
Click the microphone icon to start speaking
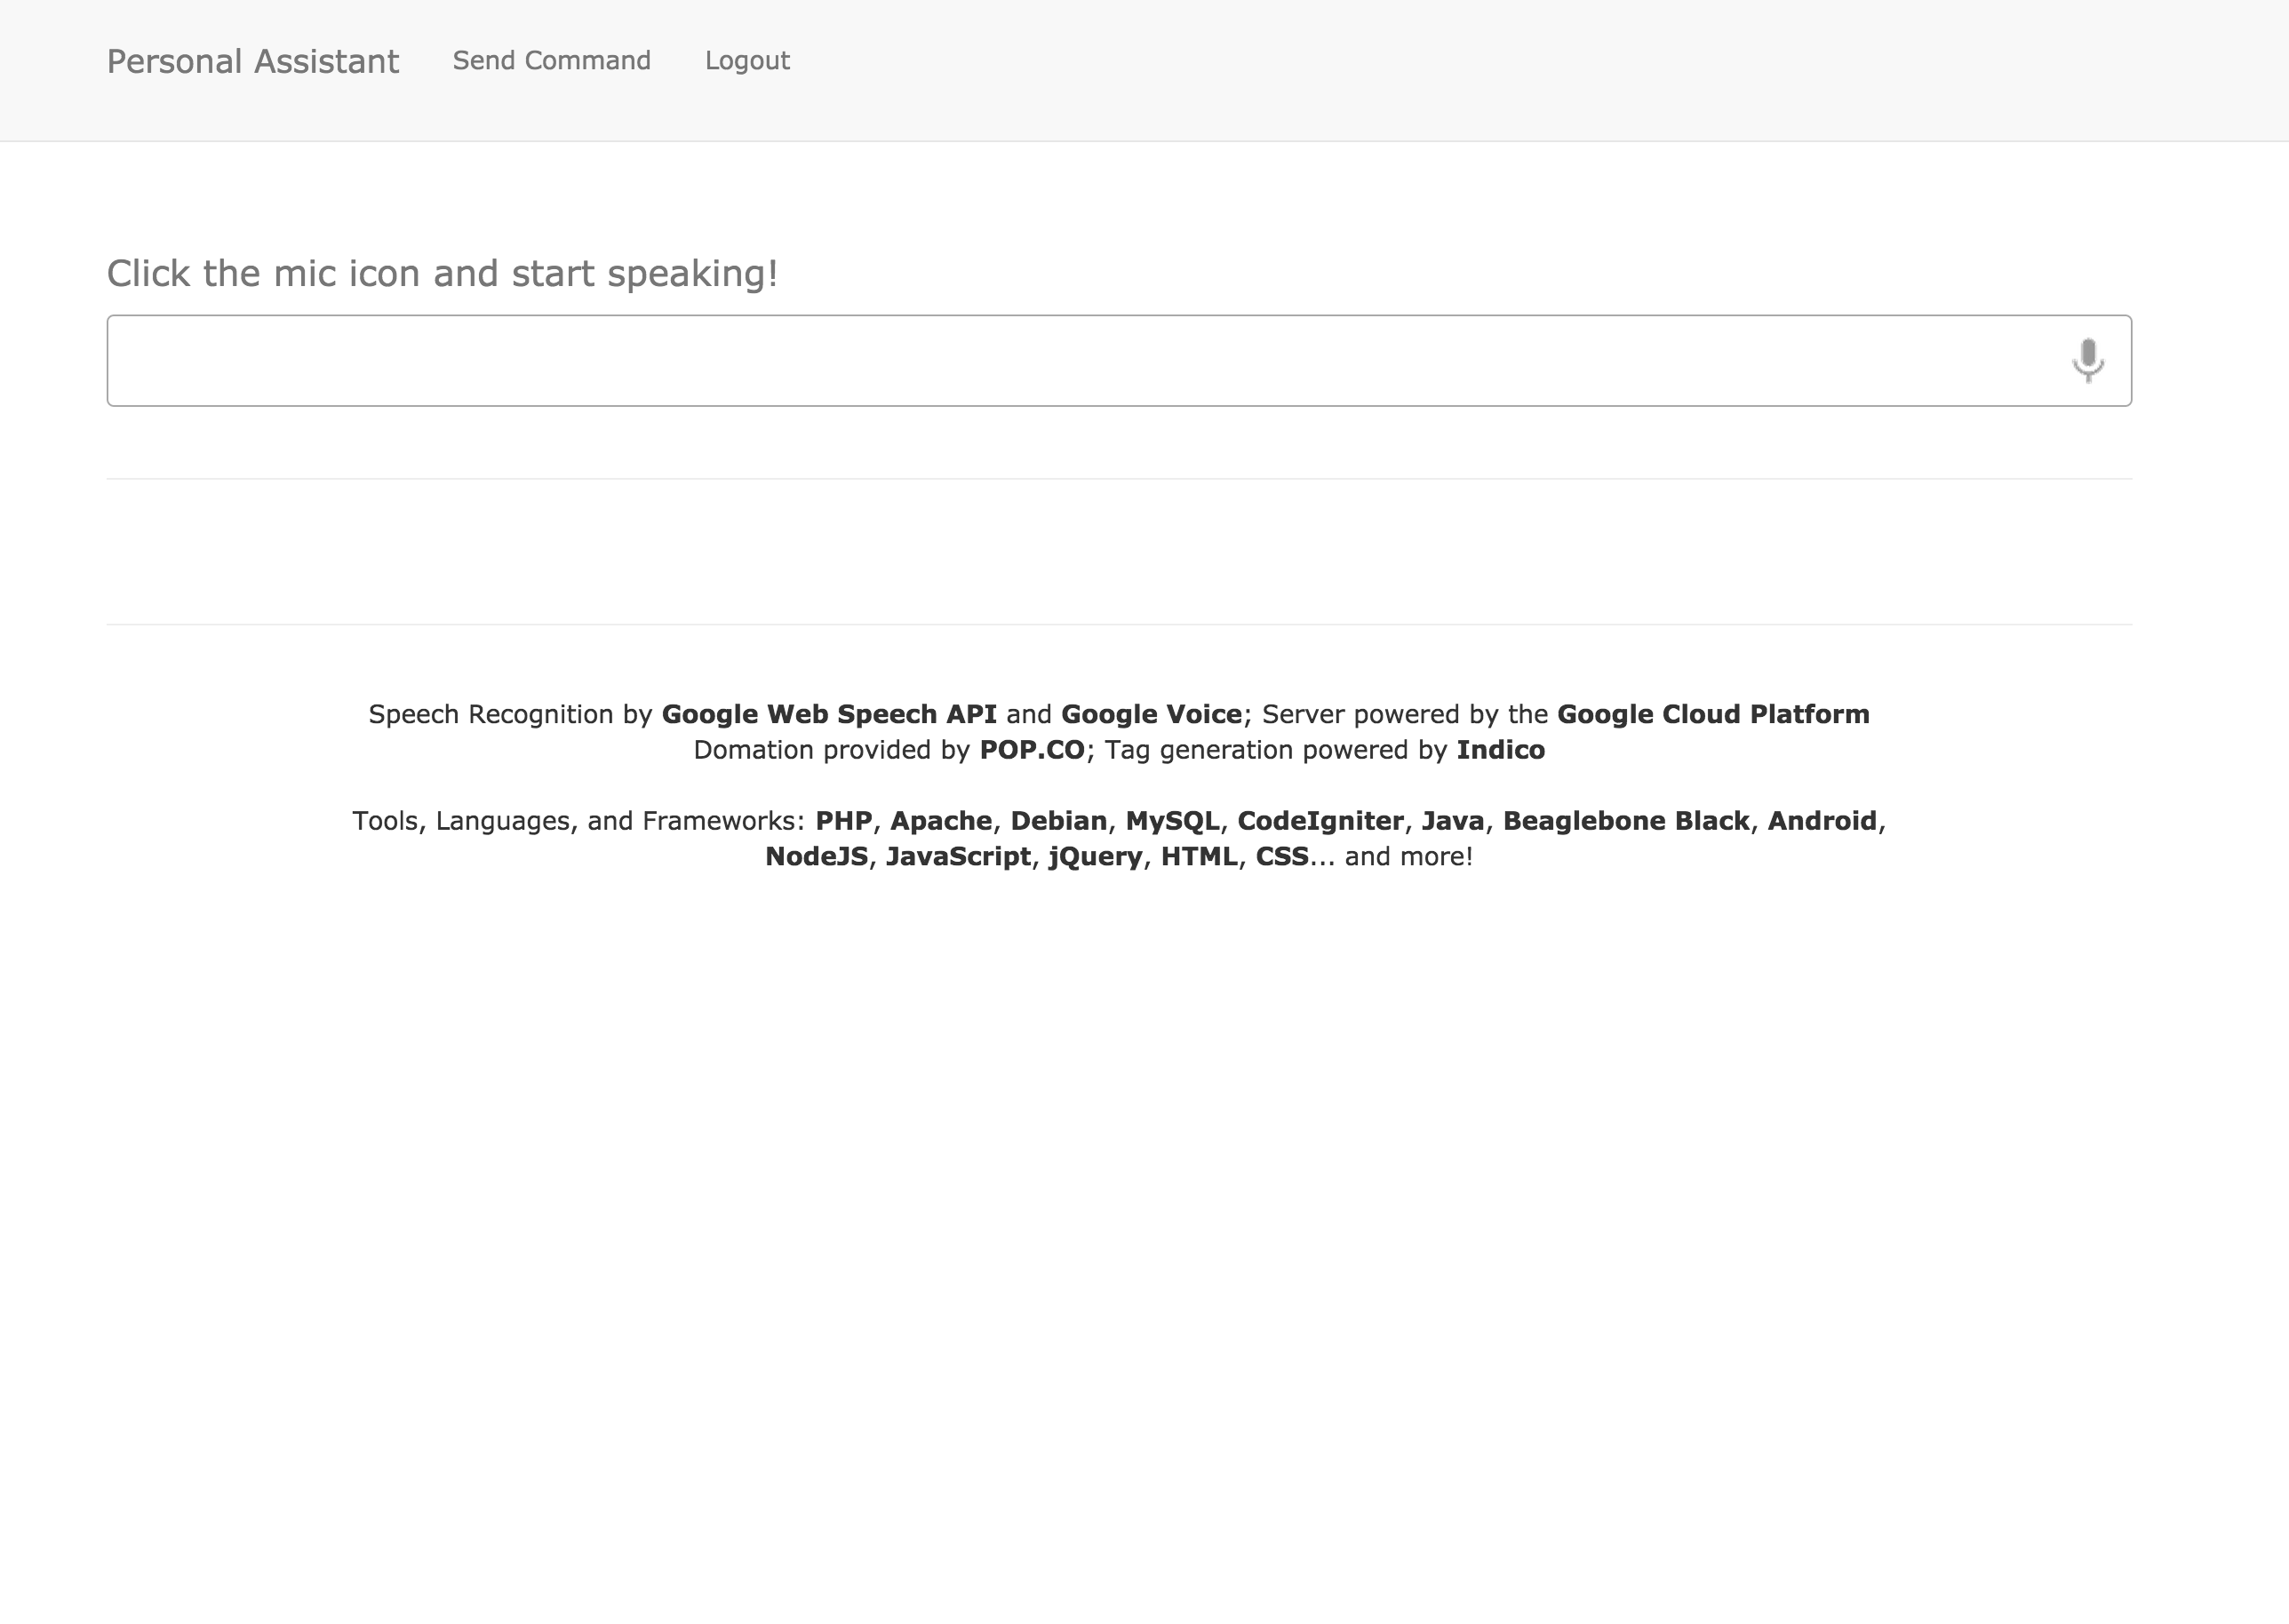point(2087,360)
